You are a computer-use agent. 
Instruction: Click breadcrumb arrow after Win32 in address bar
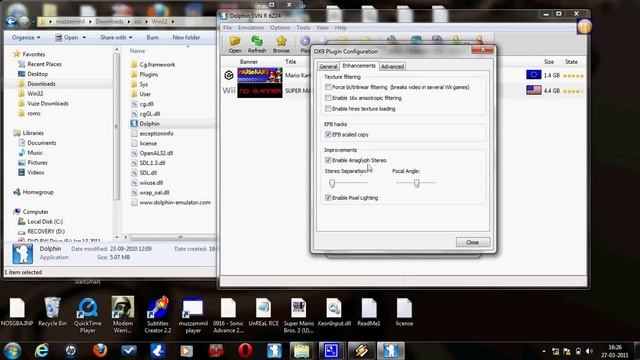click(173, 21)
